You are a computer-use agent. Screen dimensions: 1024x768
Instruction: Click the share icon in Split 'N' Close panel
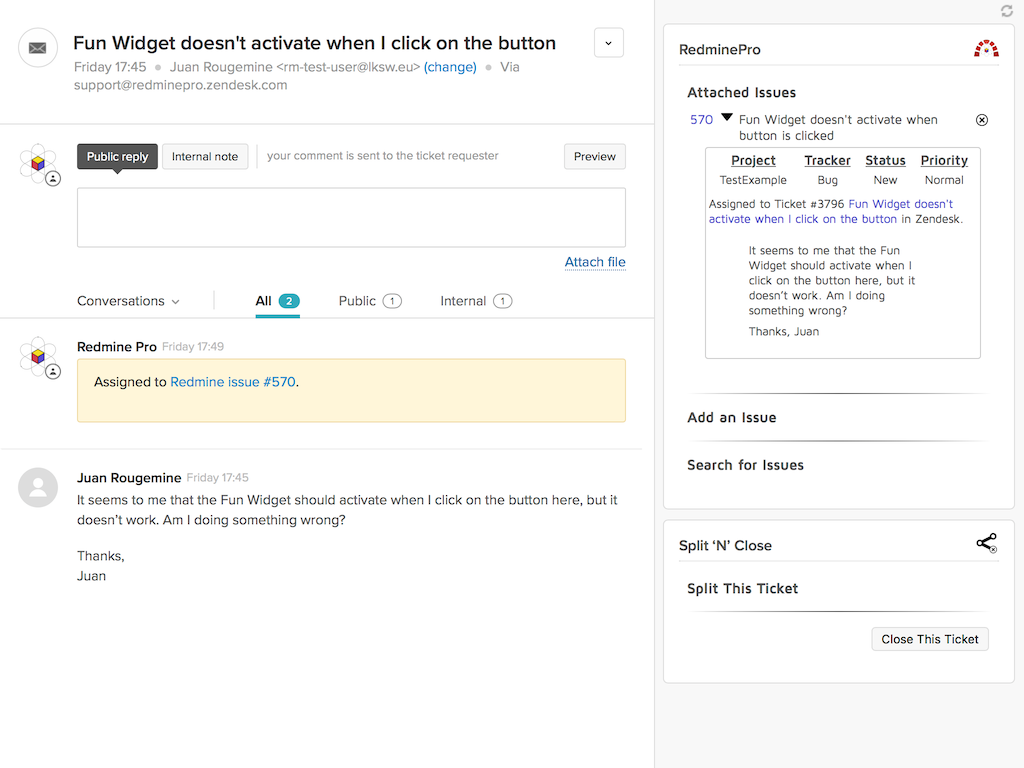(986, 542)
